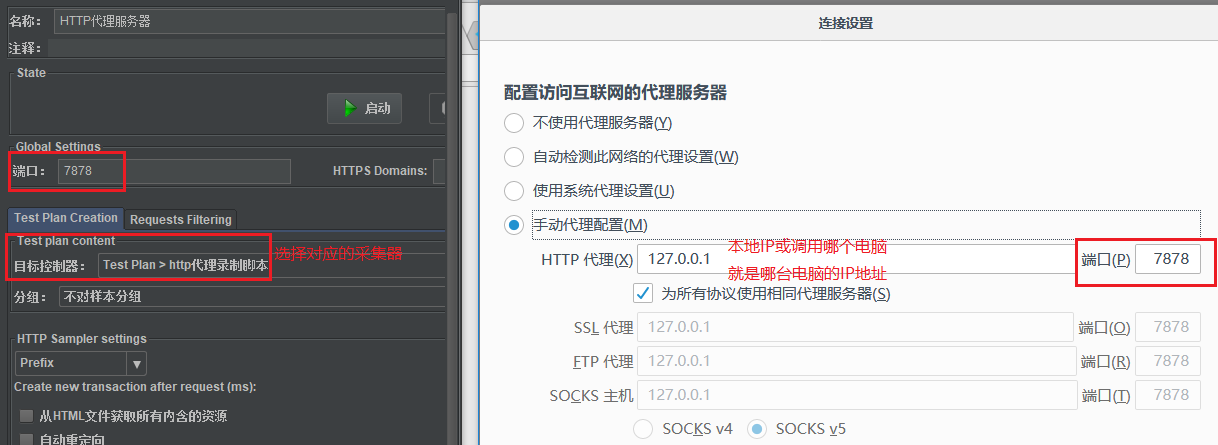Select 手动代理配置 radio option
The width and height of the screenshot is (1218, 445).
click(514, 224)
